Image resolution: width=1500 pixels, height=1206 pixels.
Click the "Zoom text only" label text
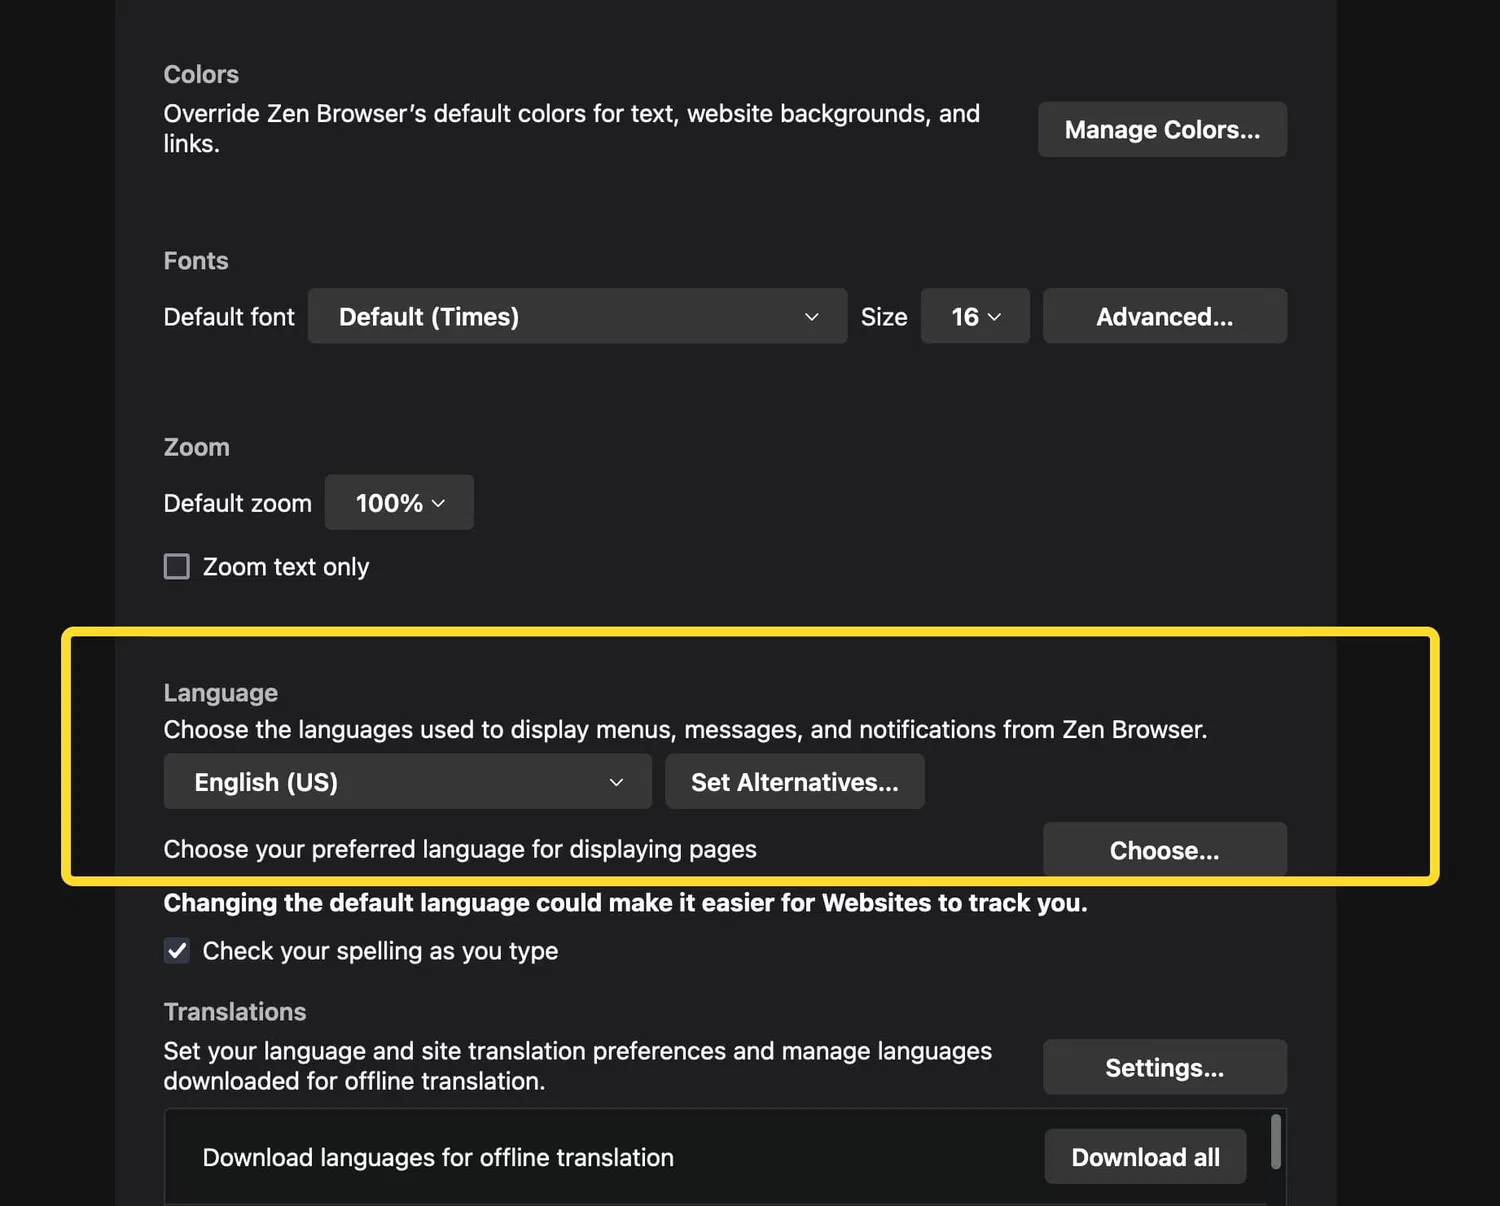click(286, 567)
